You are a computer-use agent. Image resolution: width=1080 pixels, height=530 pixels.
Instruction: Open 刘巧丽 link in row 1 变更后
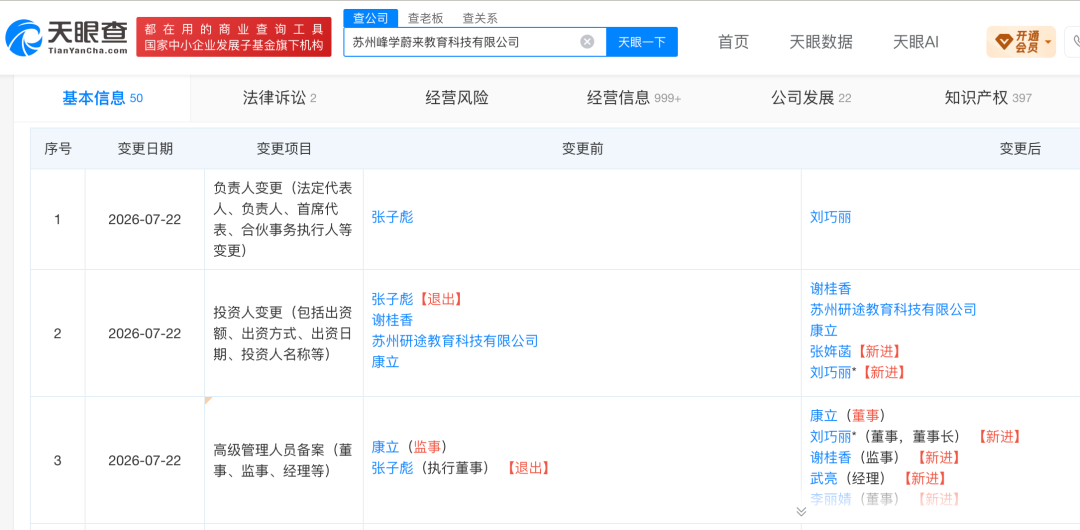(x=831, y=218)
